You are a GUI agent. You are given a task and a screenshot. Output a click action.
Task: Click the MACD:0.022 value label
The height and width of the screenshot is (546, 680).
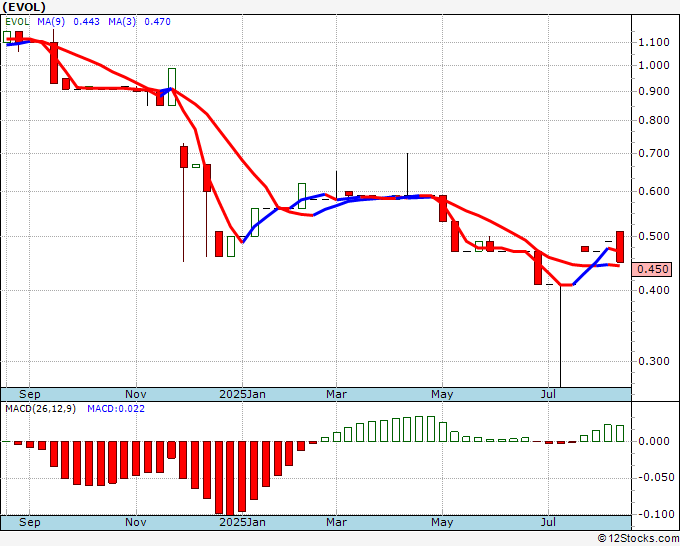click(116, 409)
